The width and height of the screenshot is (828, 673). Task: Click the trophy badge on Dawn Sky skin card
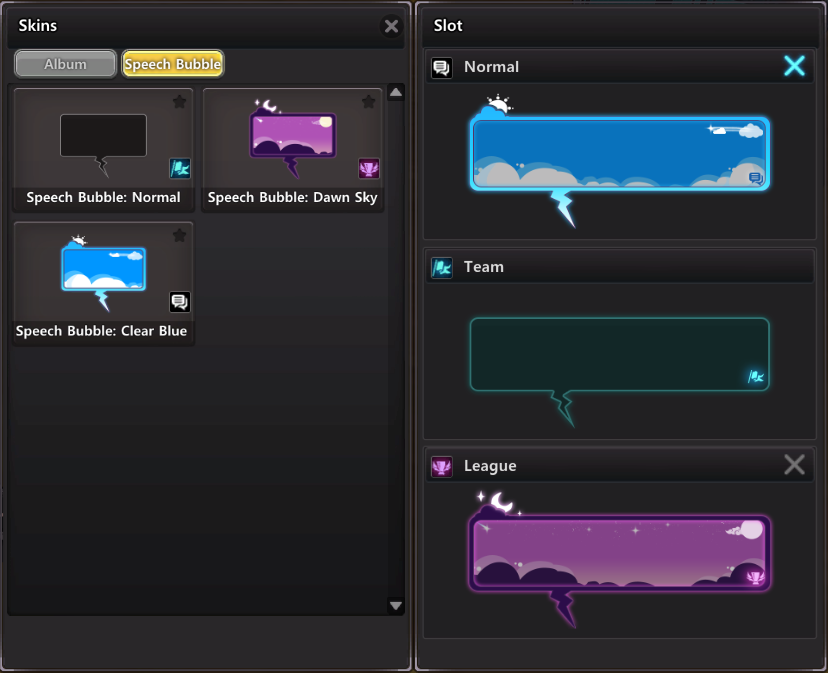(x=369, y=168)
